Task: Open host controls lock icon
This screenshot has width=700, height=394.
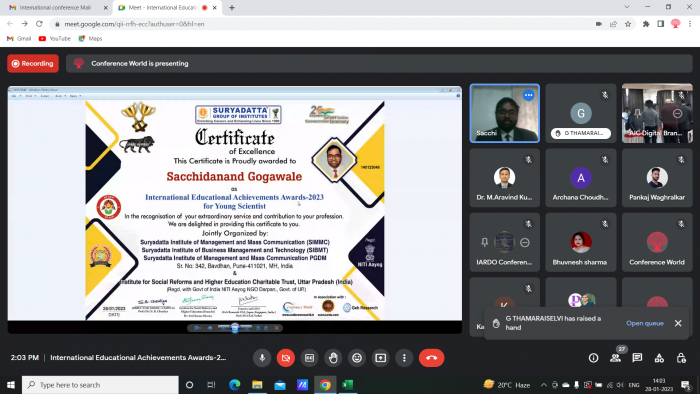Action: click(x=681, y=358)
